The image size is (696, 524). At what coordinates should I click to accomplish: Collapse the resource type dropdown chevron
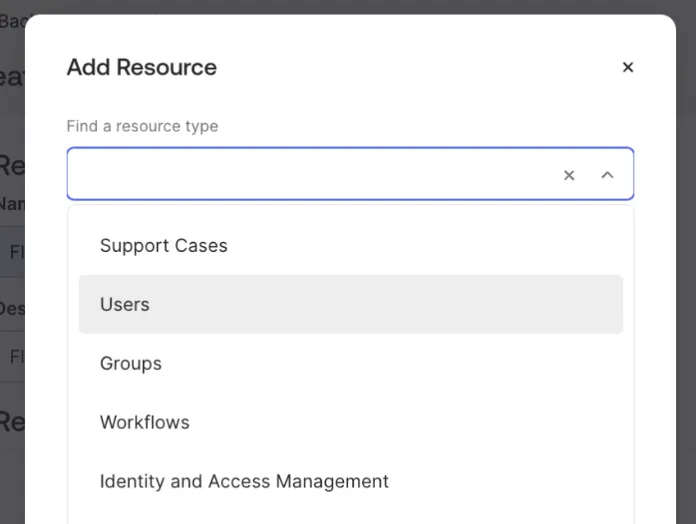click(607, 175)
